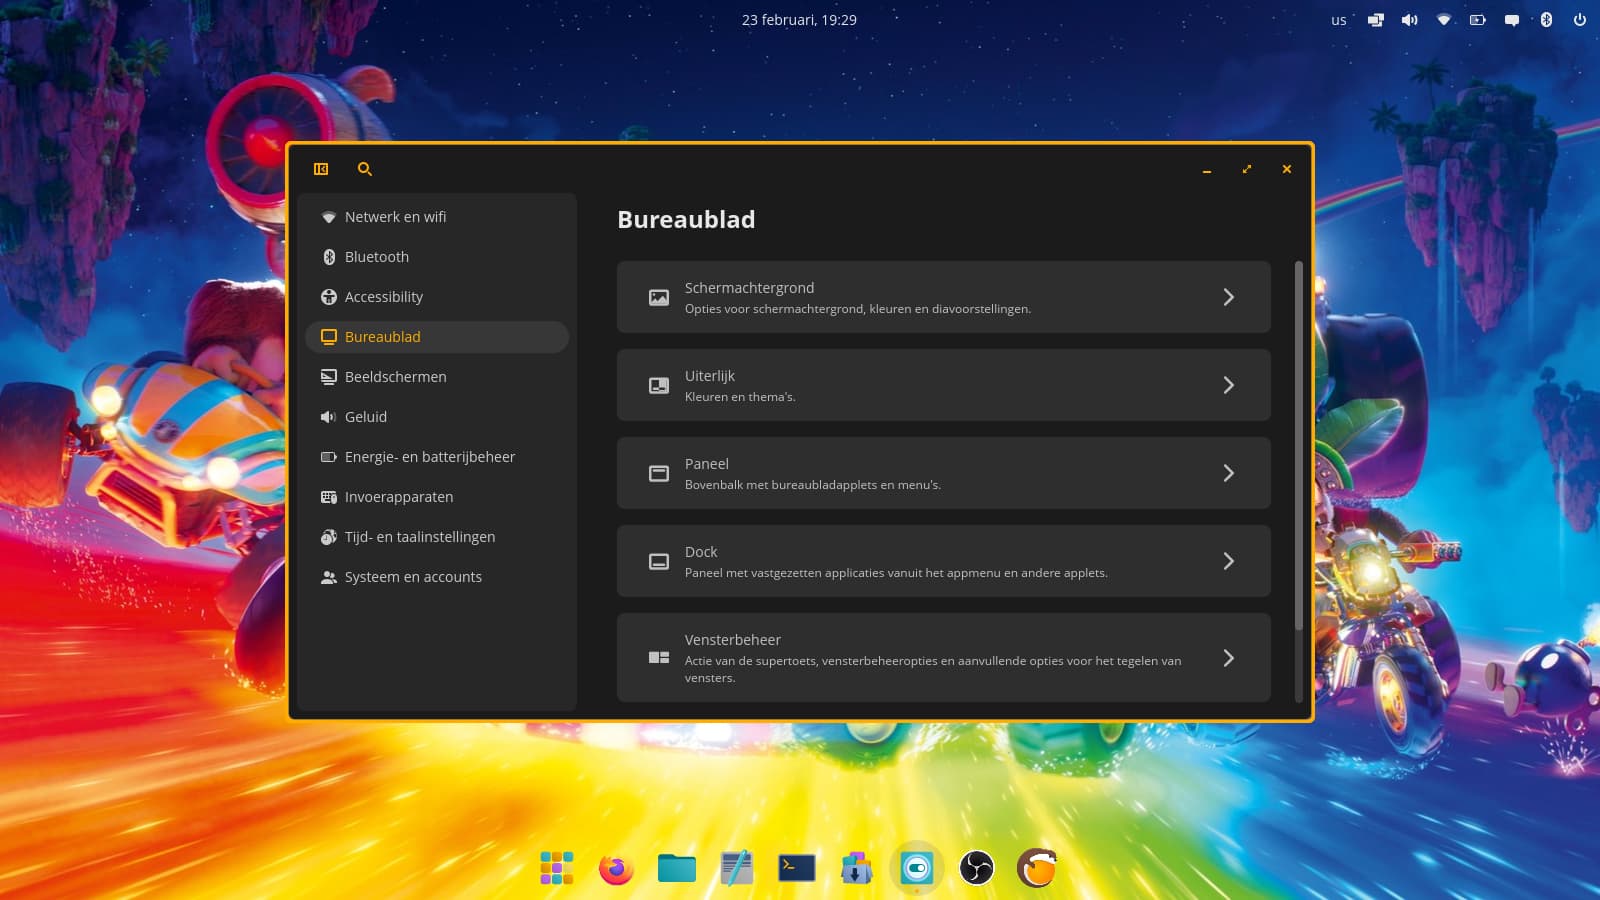Launch the Terminal from dock
Screen dimensions: 1600x900
[797, 868]
